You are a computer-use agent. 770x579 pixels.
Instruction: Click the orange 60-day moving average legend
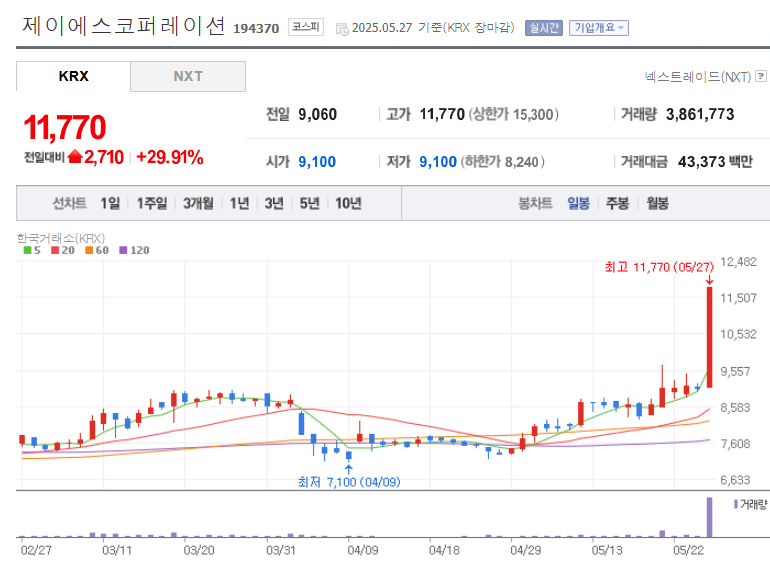(95, 250)
